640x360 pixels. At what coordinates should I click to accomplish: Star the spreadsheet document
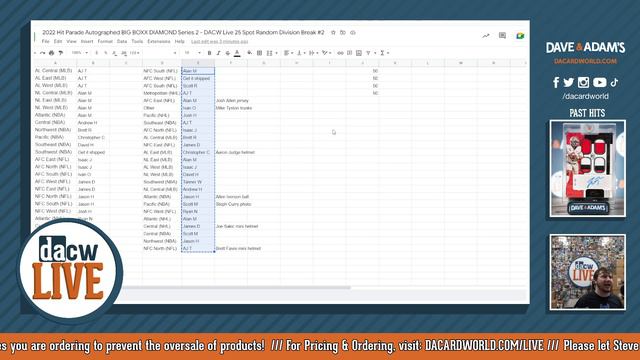point(333,32)
